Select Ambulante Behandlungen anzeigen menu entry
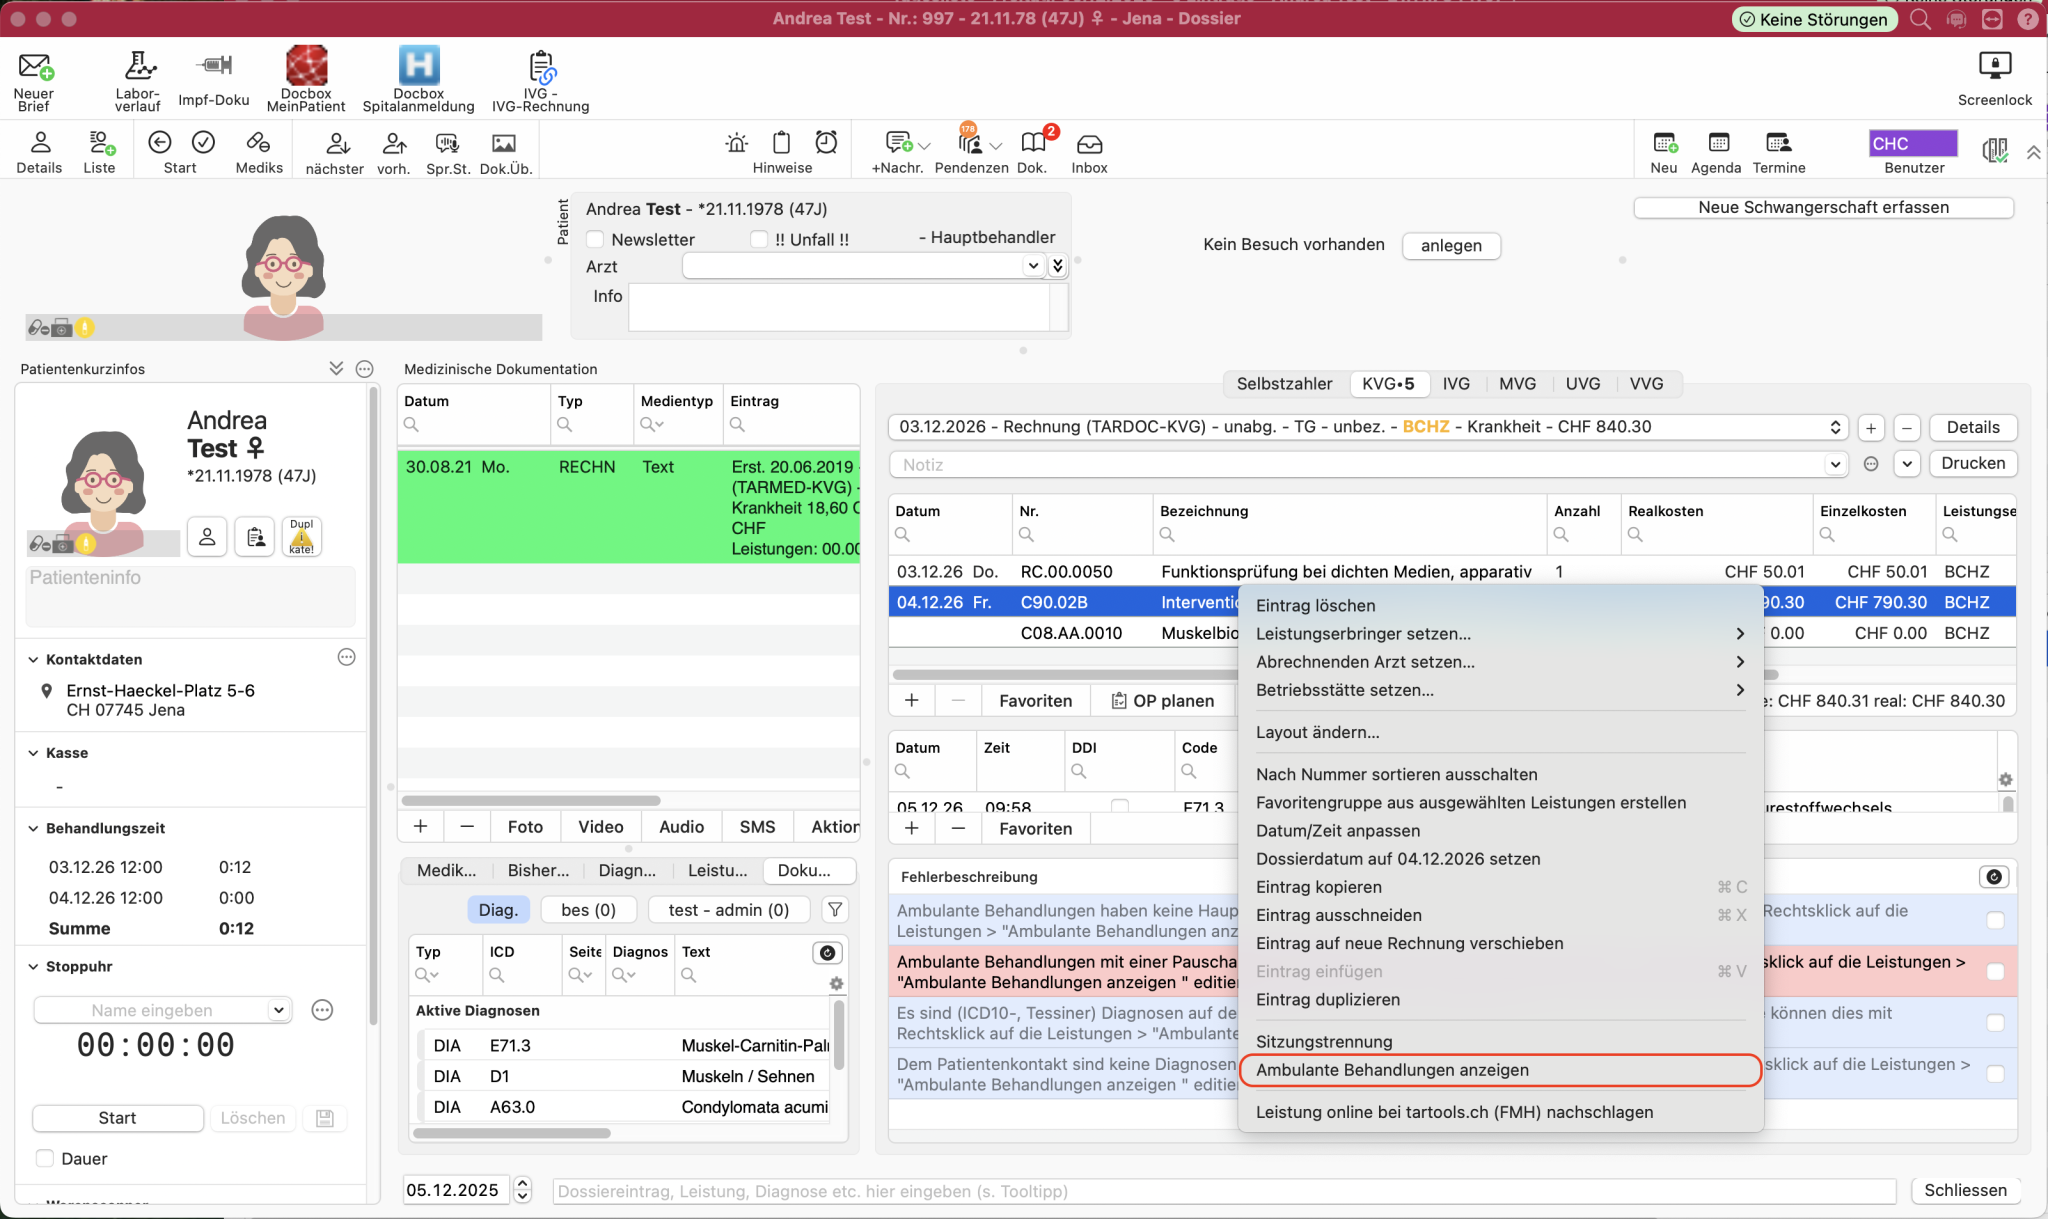 1392,1070
